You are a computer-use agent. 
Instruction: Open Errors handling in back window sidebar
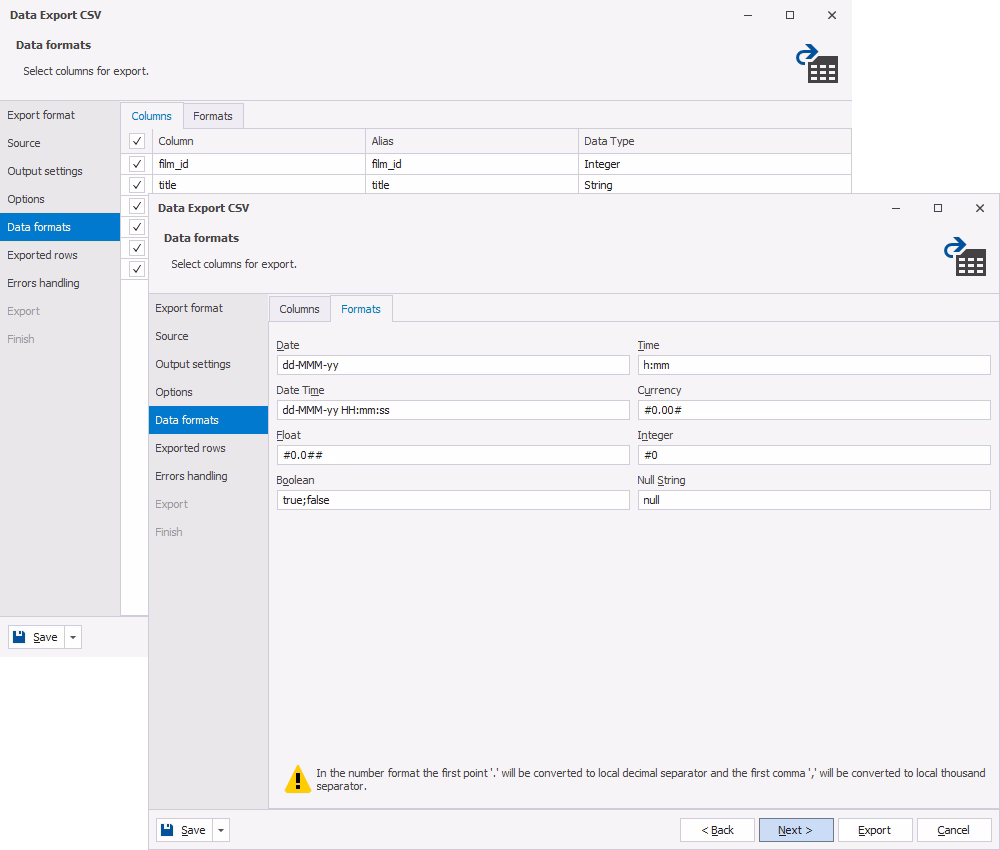[x=60, y=283]
